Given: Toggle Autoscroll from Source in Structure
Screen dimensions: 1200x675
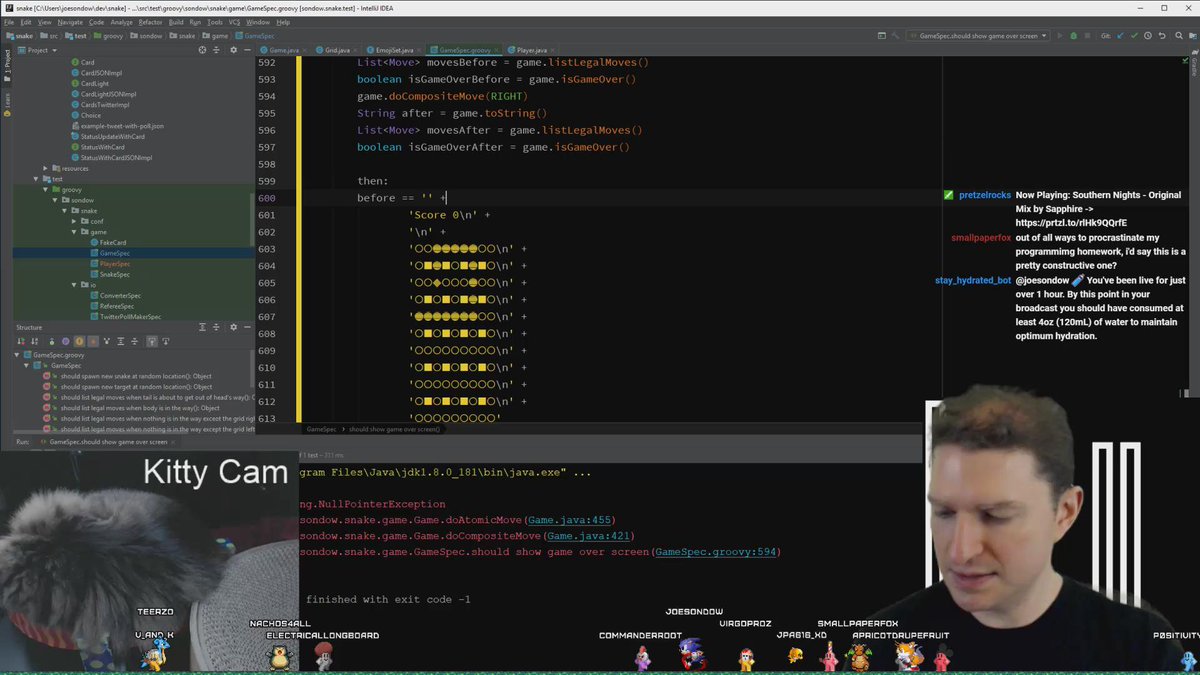Looking at the screenshot, I should (165, 341).
